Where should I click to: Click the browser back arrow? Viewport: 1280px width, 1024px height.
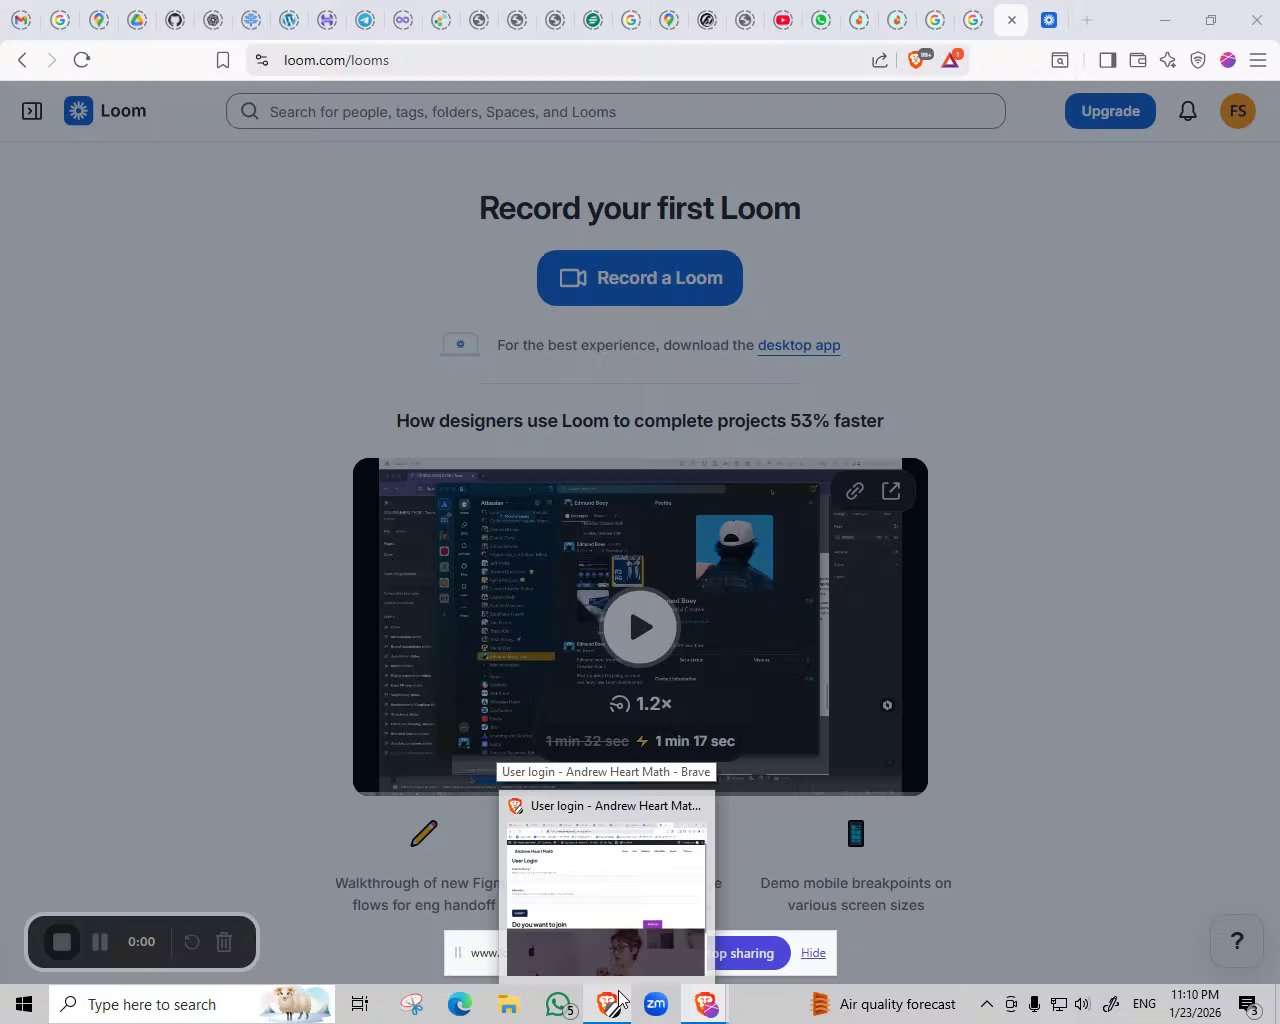click(x=22, y=60)
